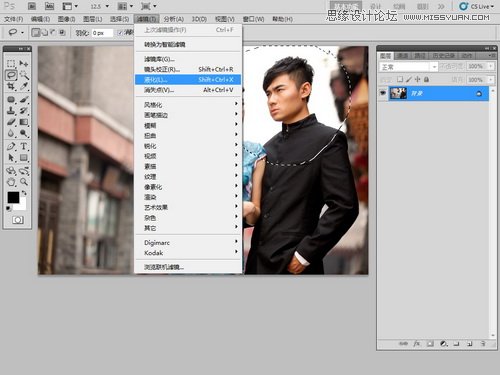Select the Rectangle shape tool
The image size is (500, 375).
[24, 158]
